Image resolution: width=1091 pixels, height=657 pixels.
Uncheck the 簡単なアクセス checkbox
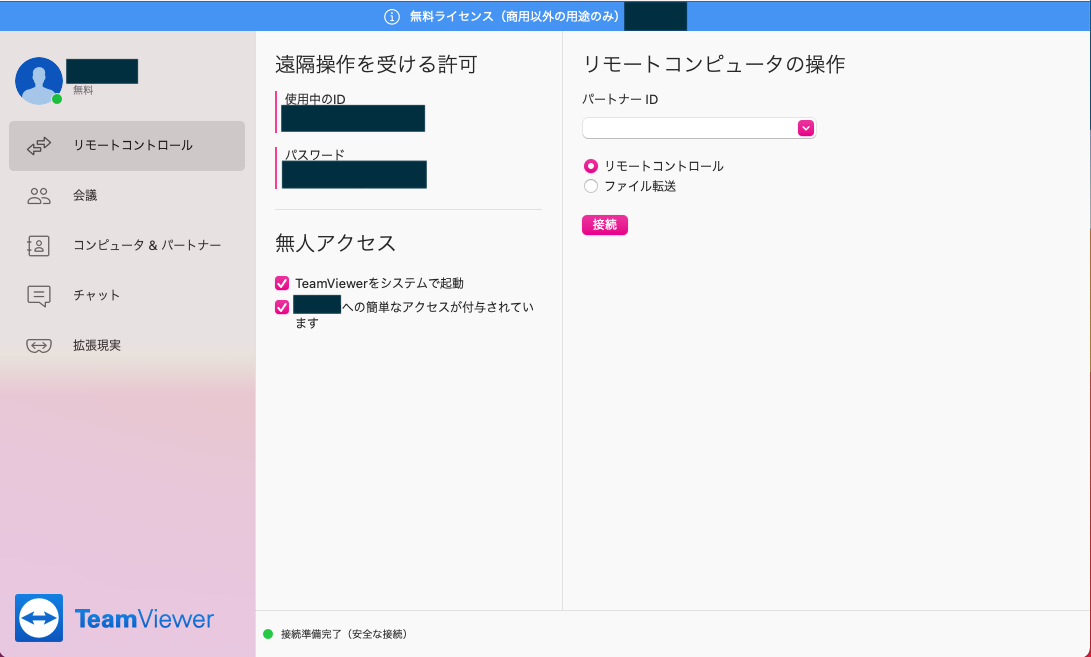coord(282,307)
